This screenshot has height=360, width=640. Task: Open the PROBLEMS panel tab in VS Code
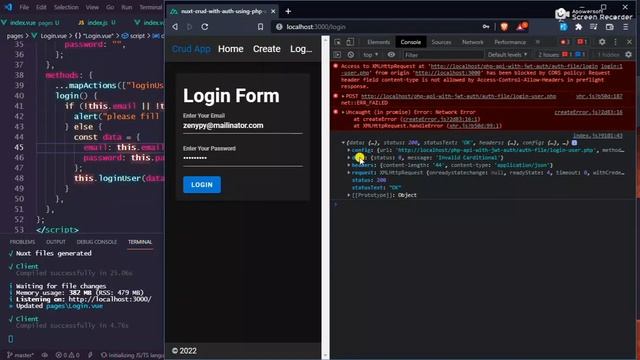point(22,242)
